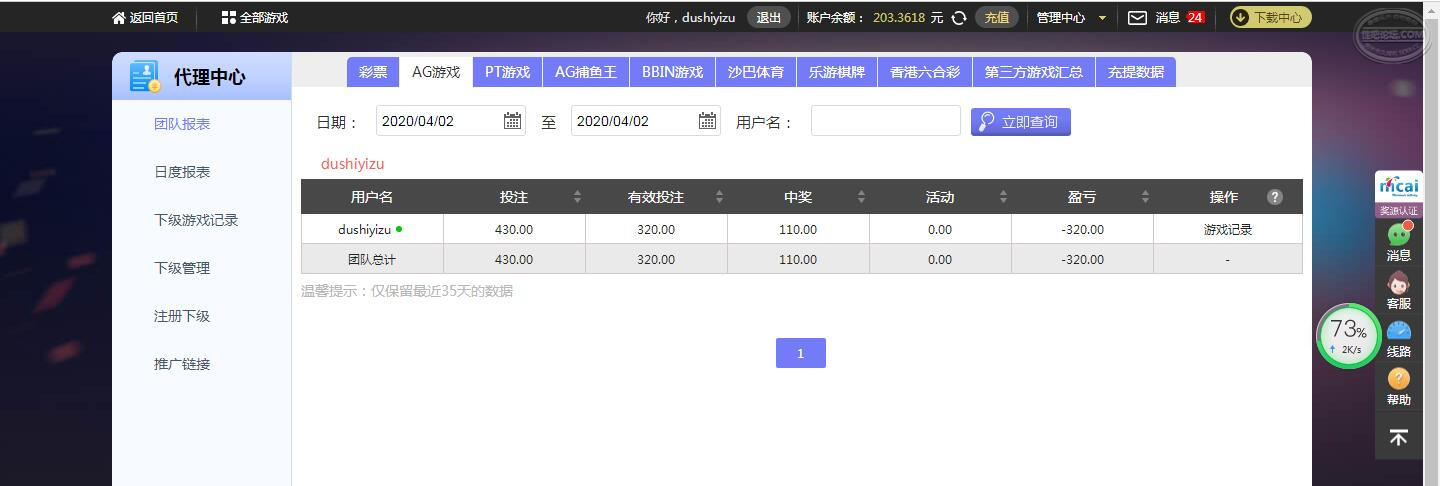The height and width of the screenshot is (486, 1440).
Task: Open 注册下级 in the sidebar
Action: tap(182, 316)
